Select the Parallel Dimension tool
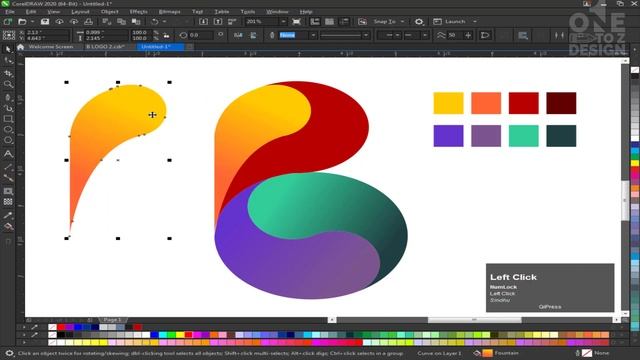This screenshot has height=360, width=640. pos(8,167)
